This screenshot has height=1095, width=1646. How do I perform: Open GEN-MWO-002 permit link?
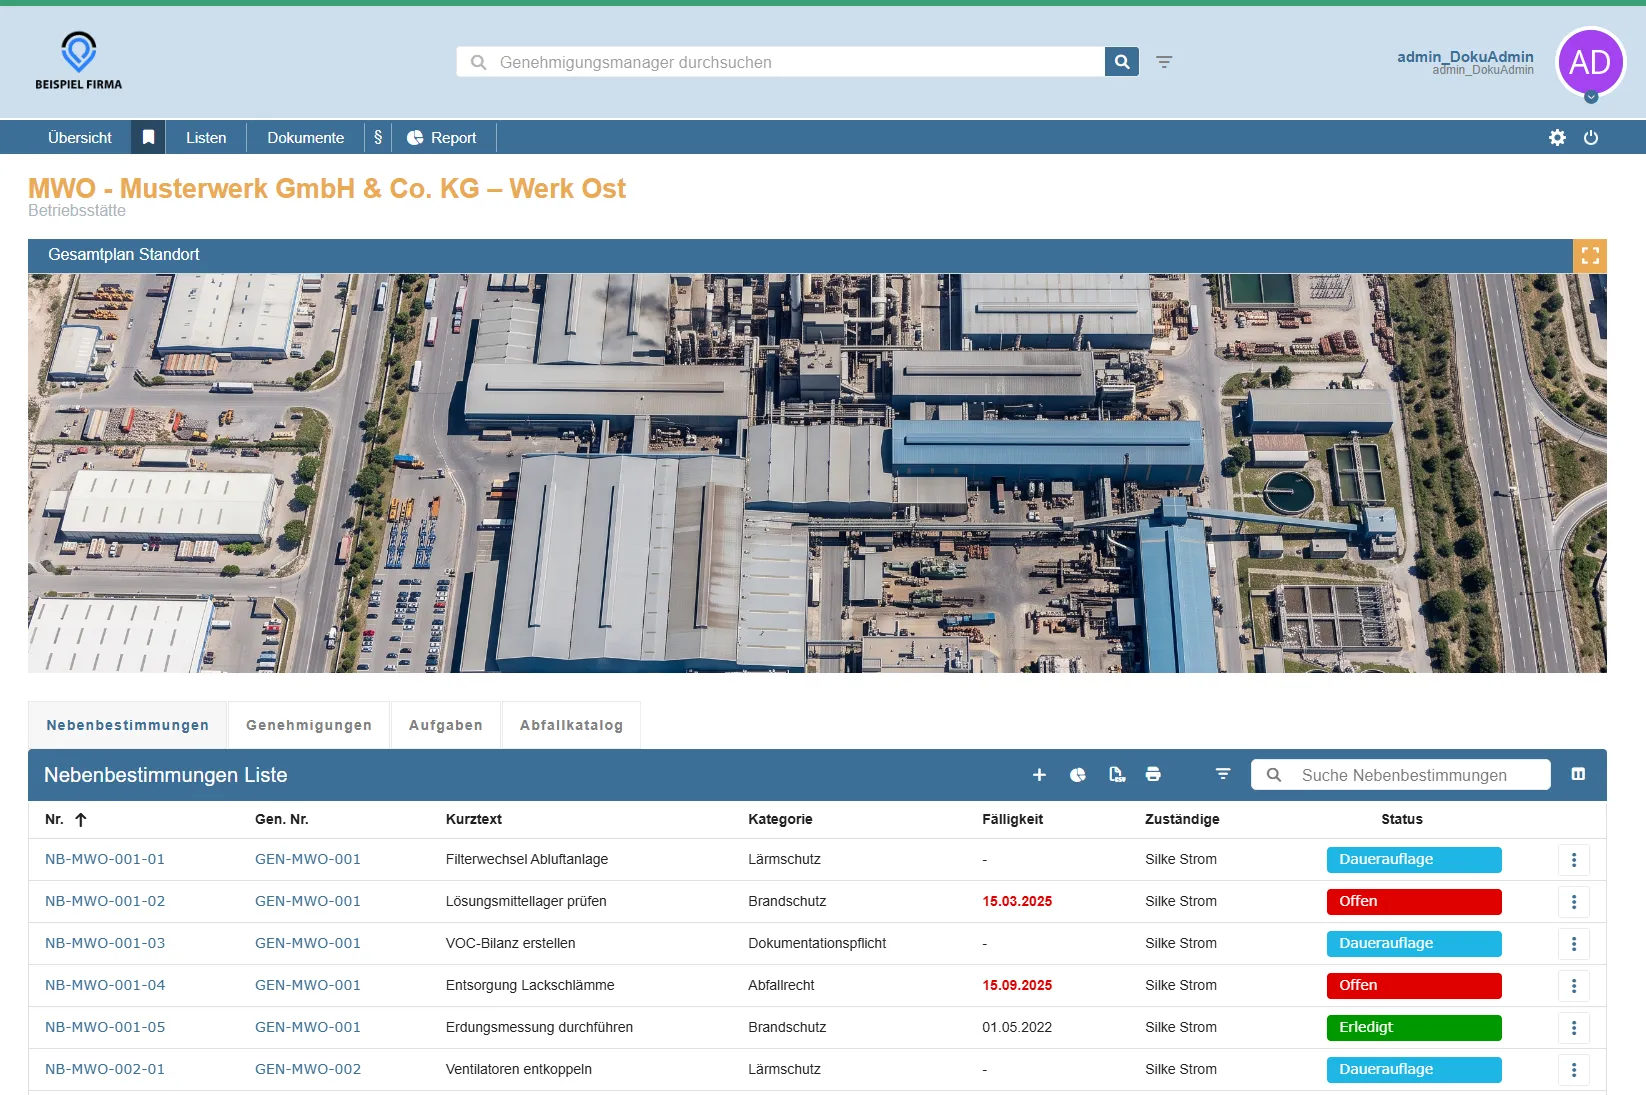pos(308,1069)
